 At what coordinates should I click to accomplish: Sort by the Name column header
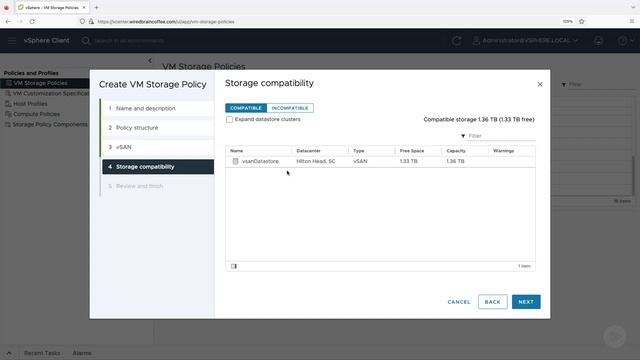pos(236,151)
